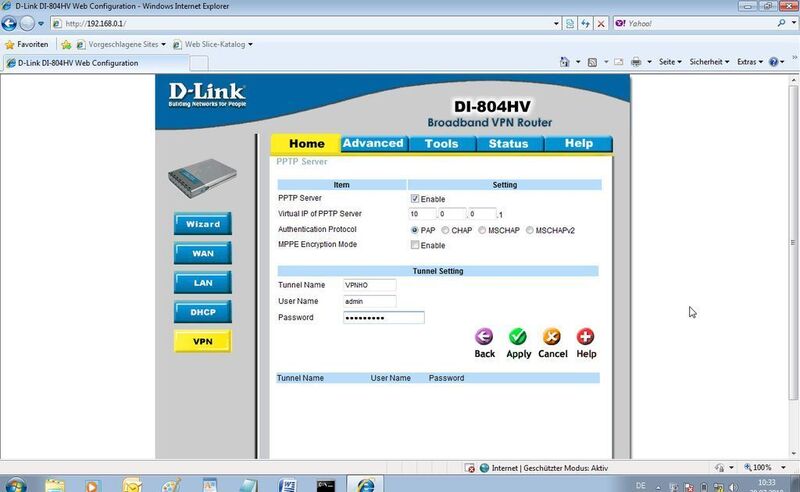Refresh the page with reload icon
This screenshot has height=492, width=800.
tap(585, 23)
